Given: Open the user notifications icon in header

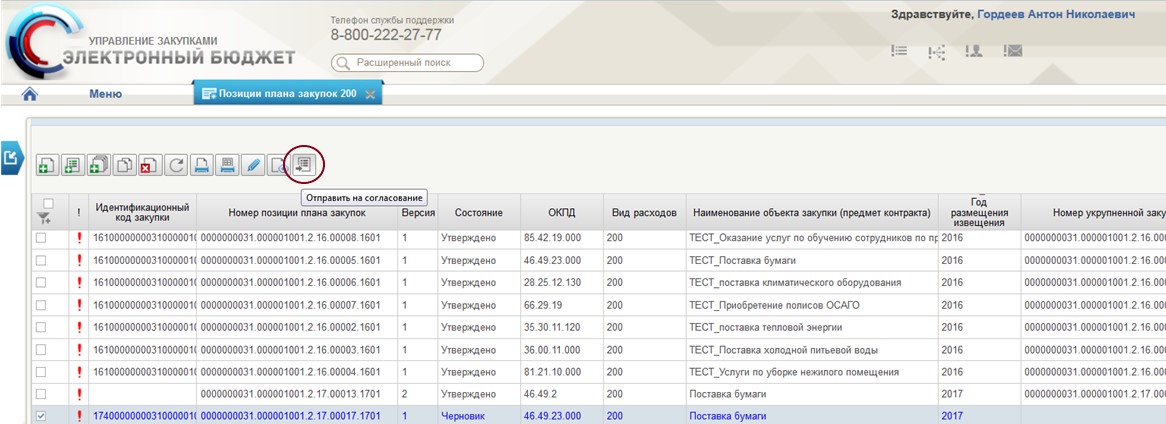Looking at the screenshot, I should tap(973, 51).
